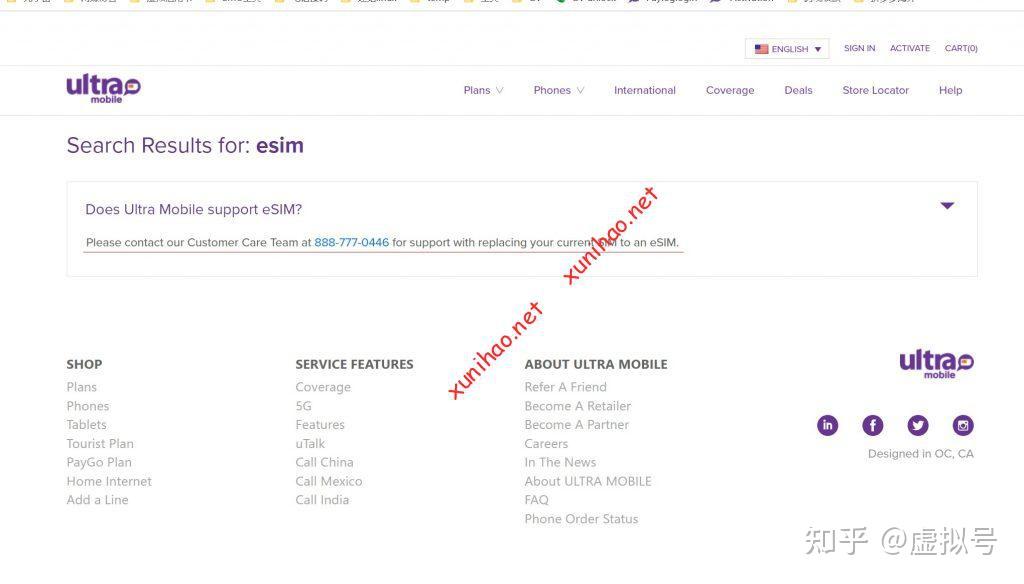Open the Call China footer link
This screenshot has height=584, width=1024.
324,462
